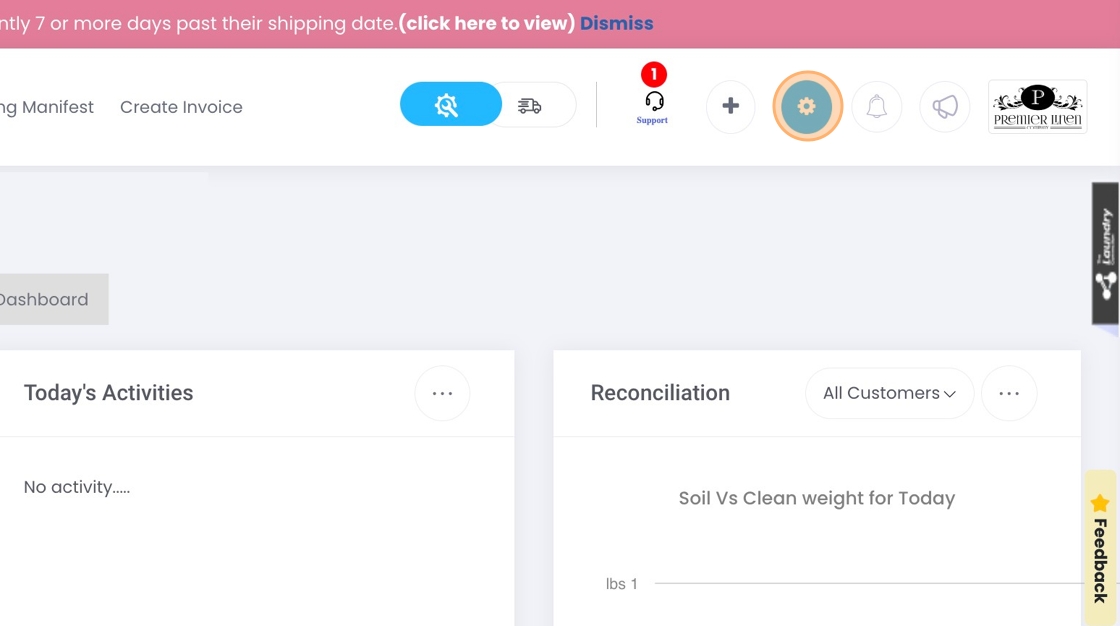Open the Feedback star side tab
Screen dimensions: 1120x626
click(1101, 547)
